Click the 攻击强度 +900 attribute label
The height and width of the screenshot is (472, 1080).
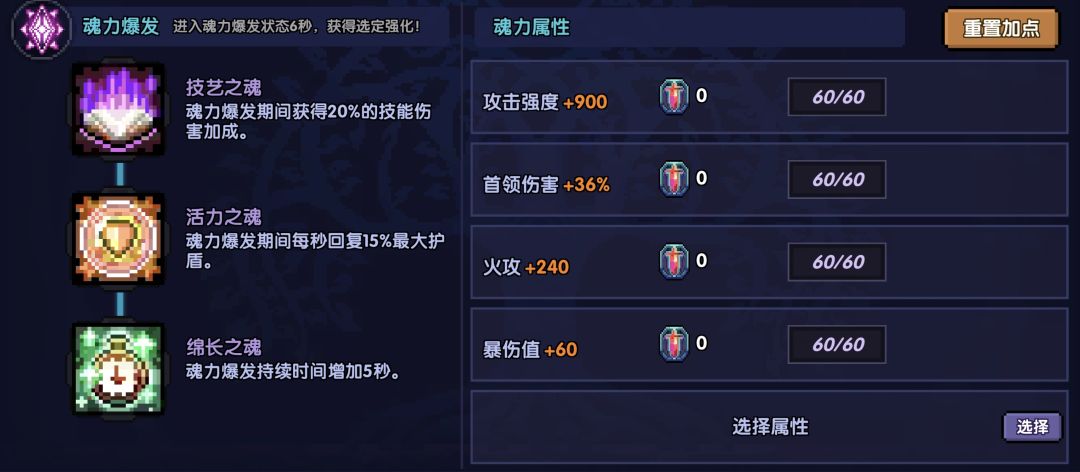pyautogui.click(x=545, y=101)
